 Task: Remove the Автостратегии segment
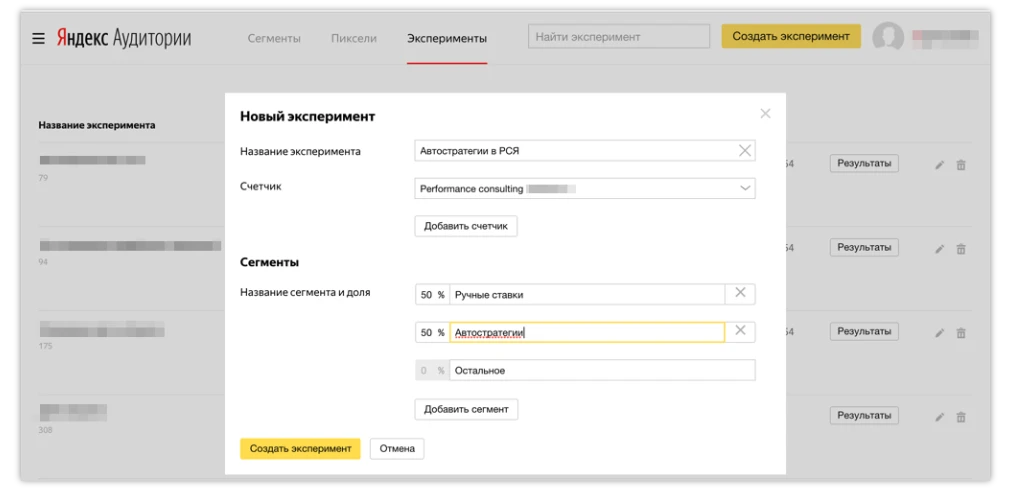point(740,332)
